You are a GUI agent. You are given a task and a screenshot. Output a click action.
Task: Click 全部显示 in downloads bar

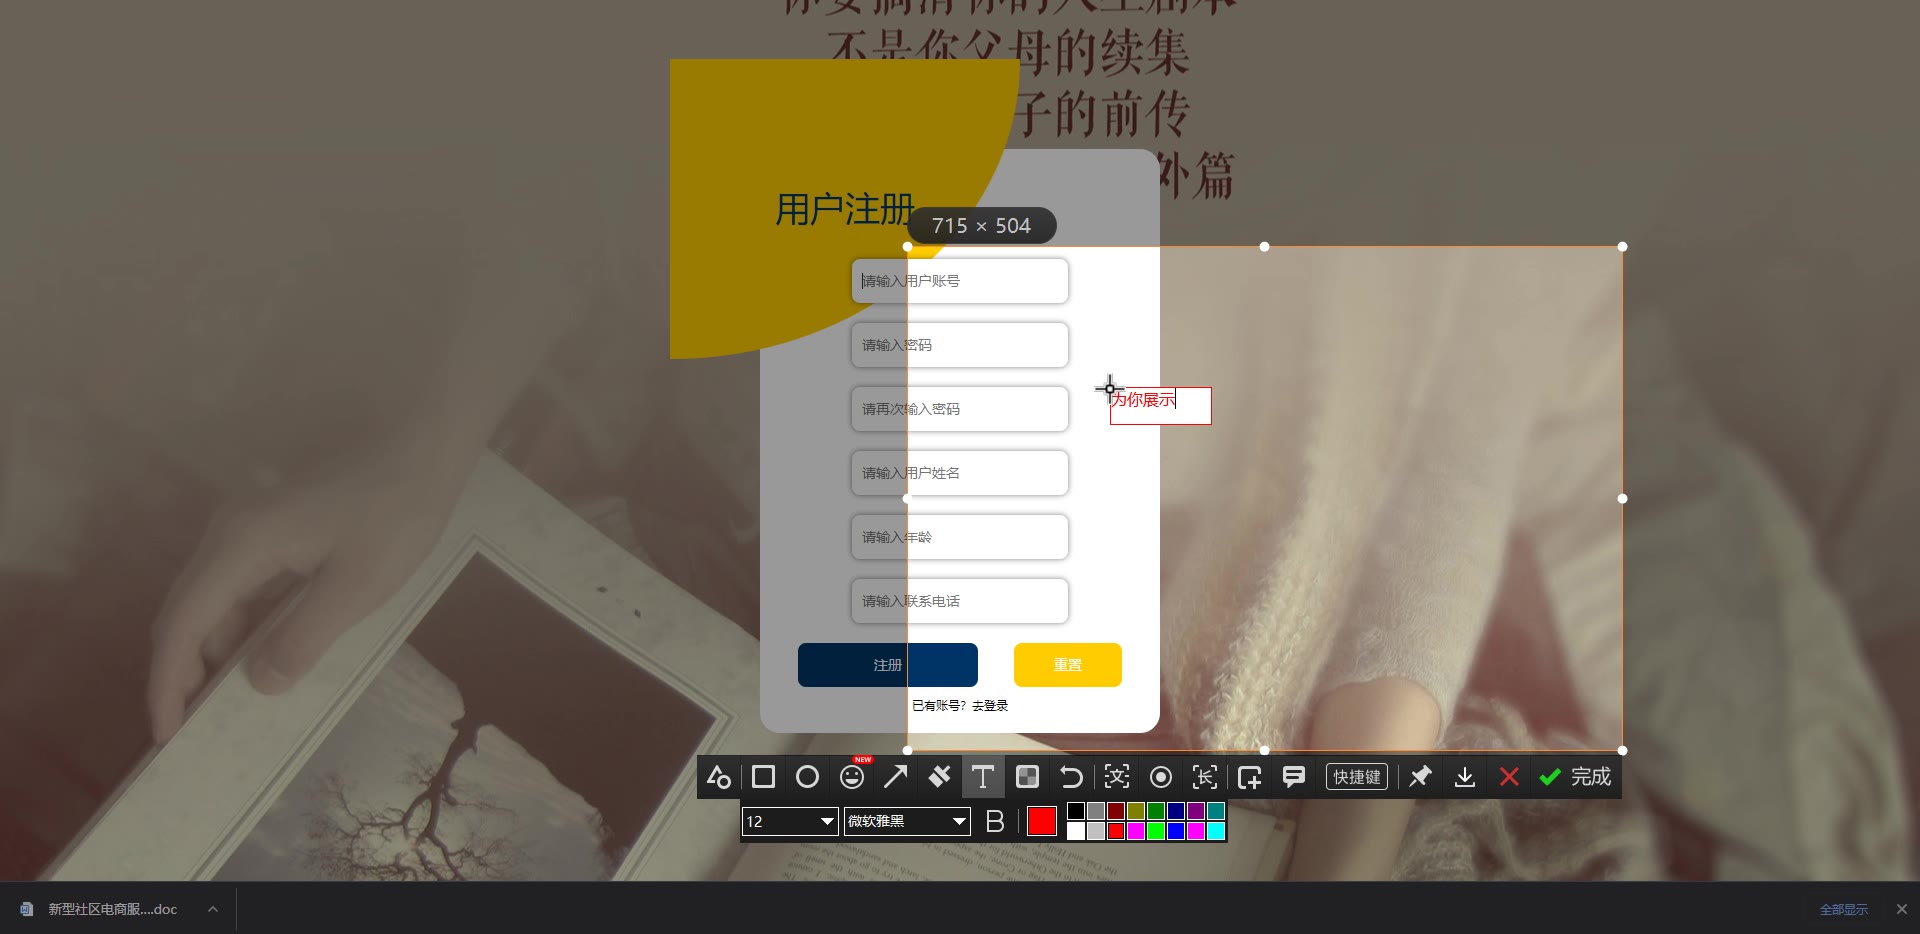point(1844,909)
